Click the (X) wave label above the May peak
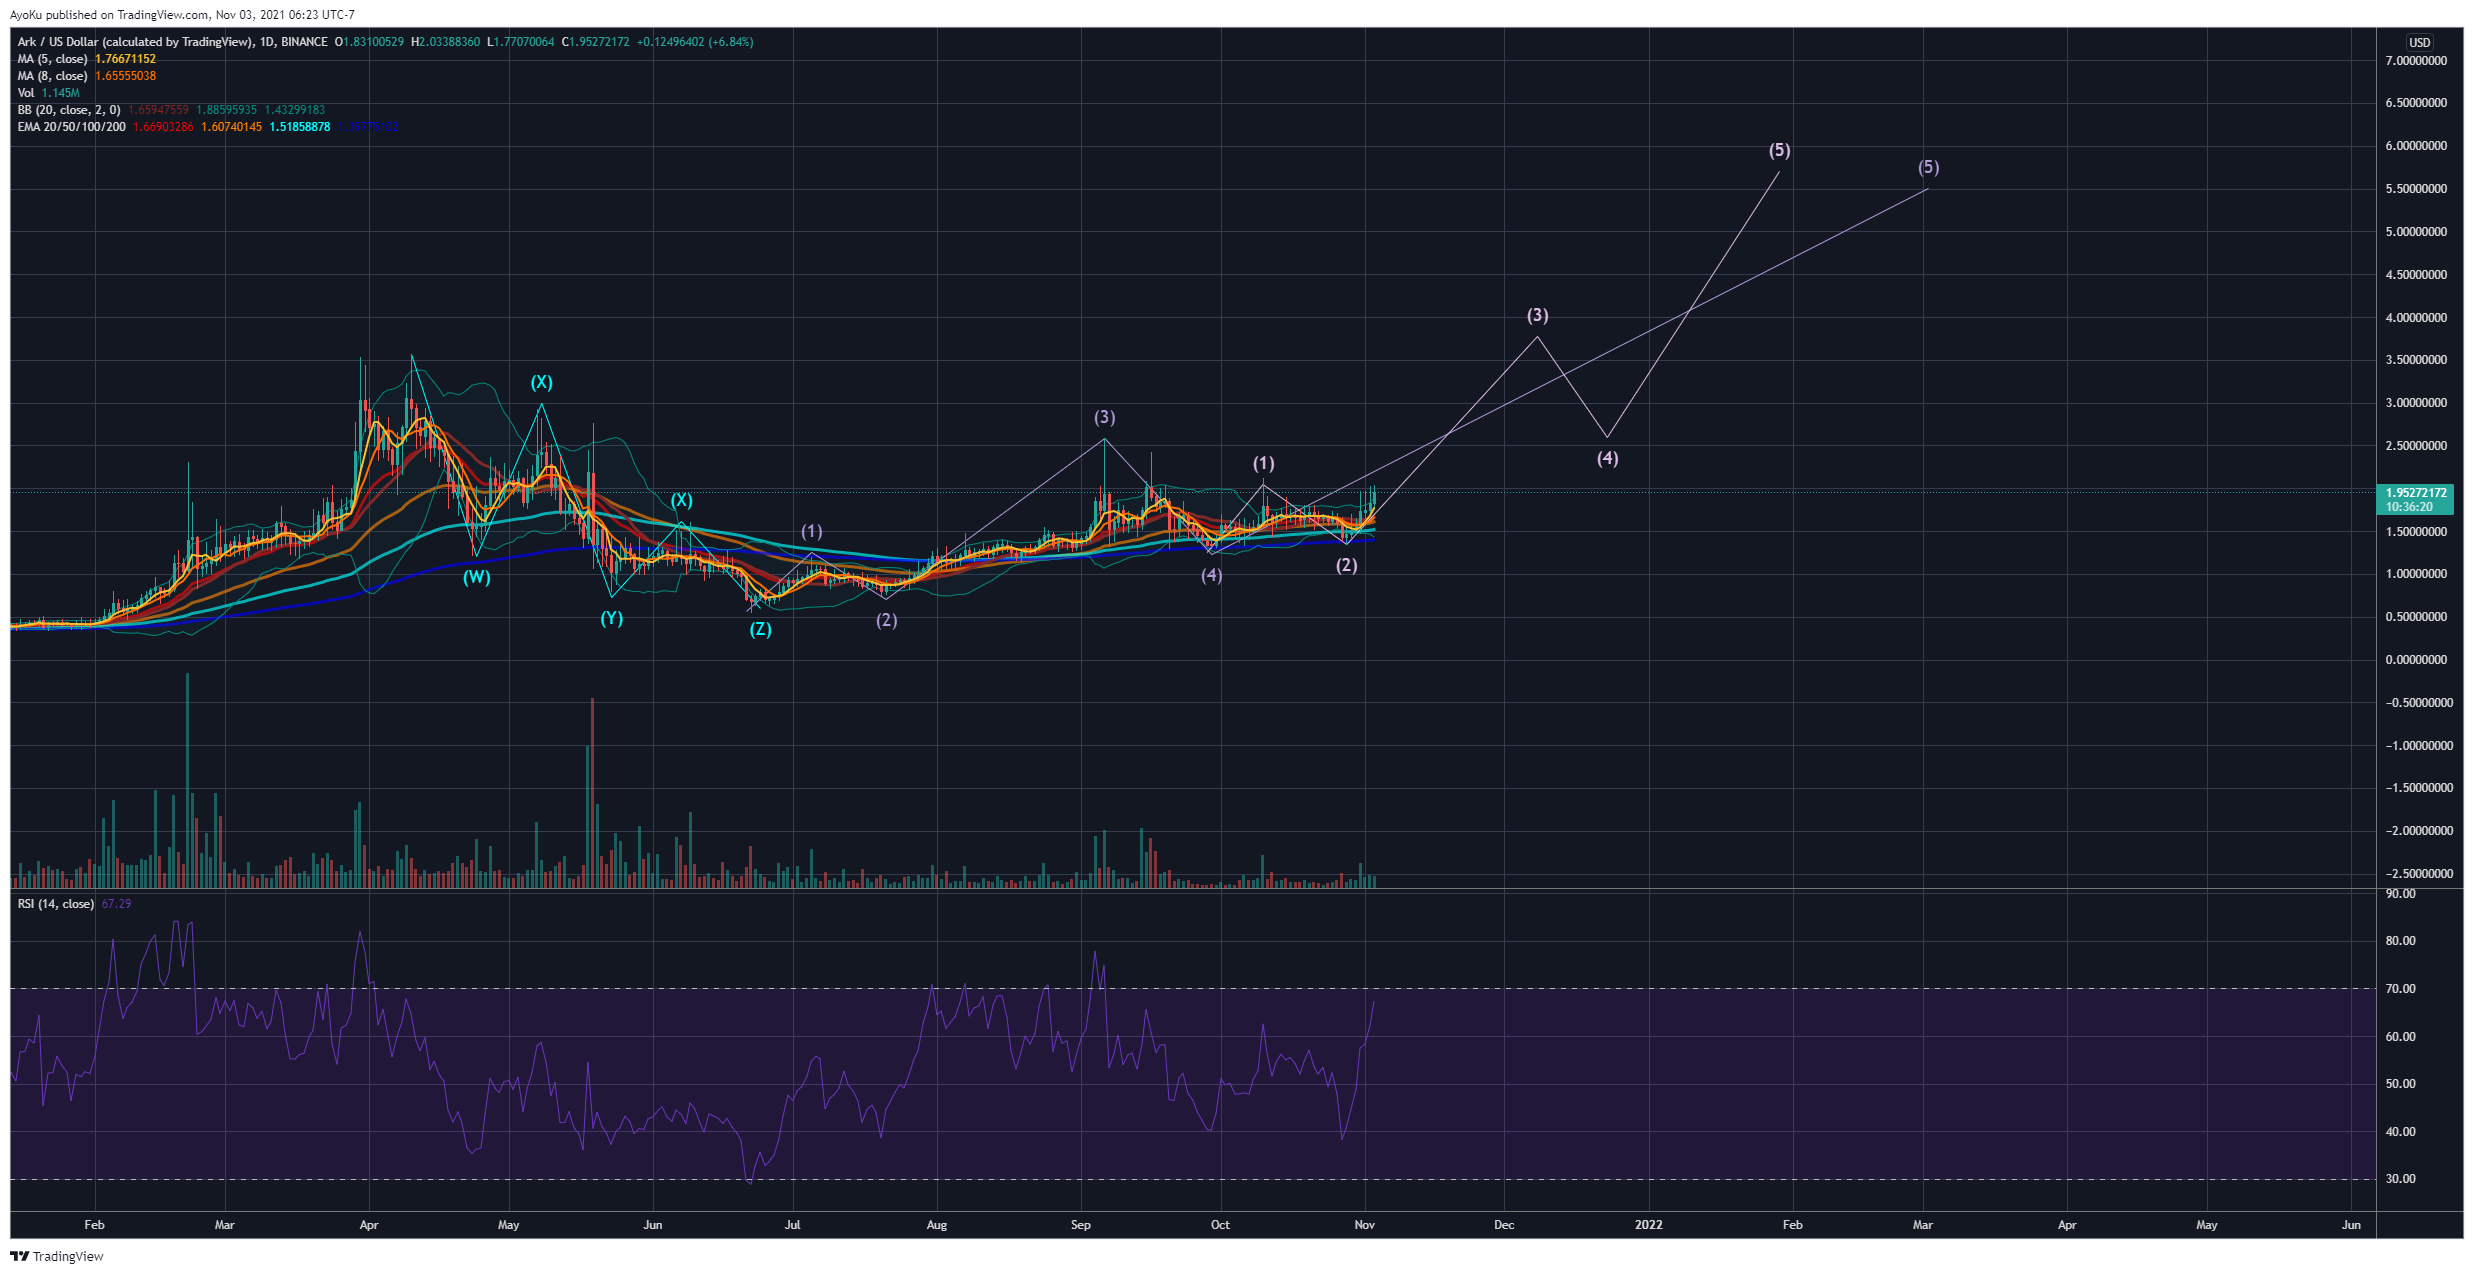Viewport: 2474px width, 1274px height. click(x=541, y=382)
